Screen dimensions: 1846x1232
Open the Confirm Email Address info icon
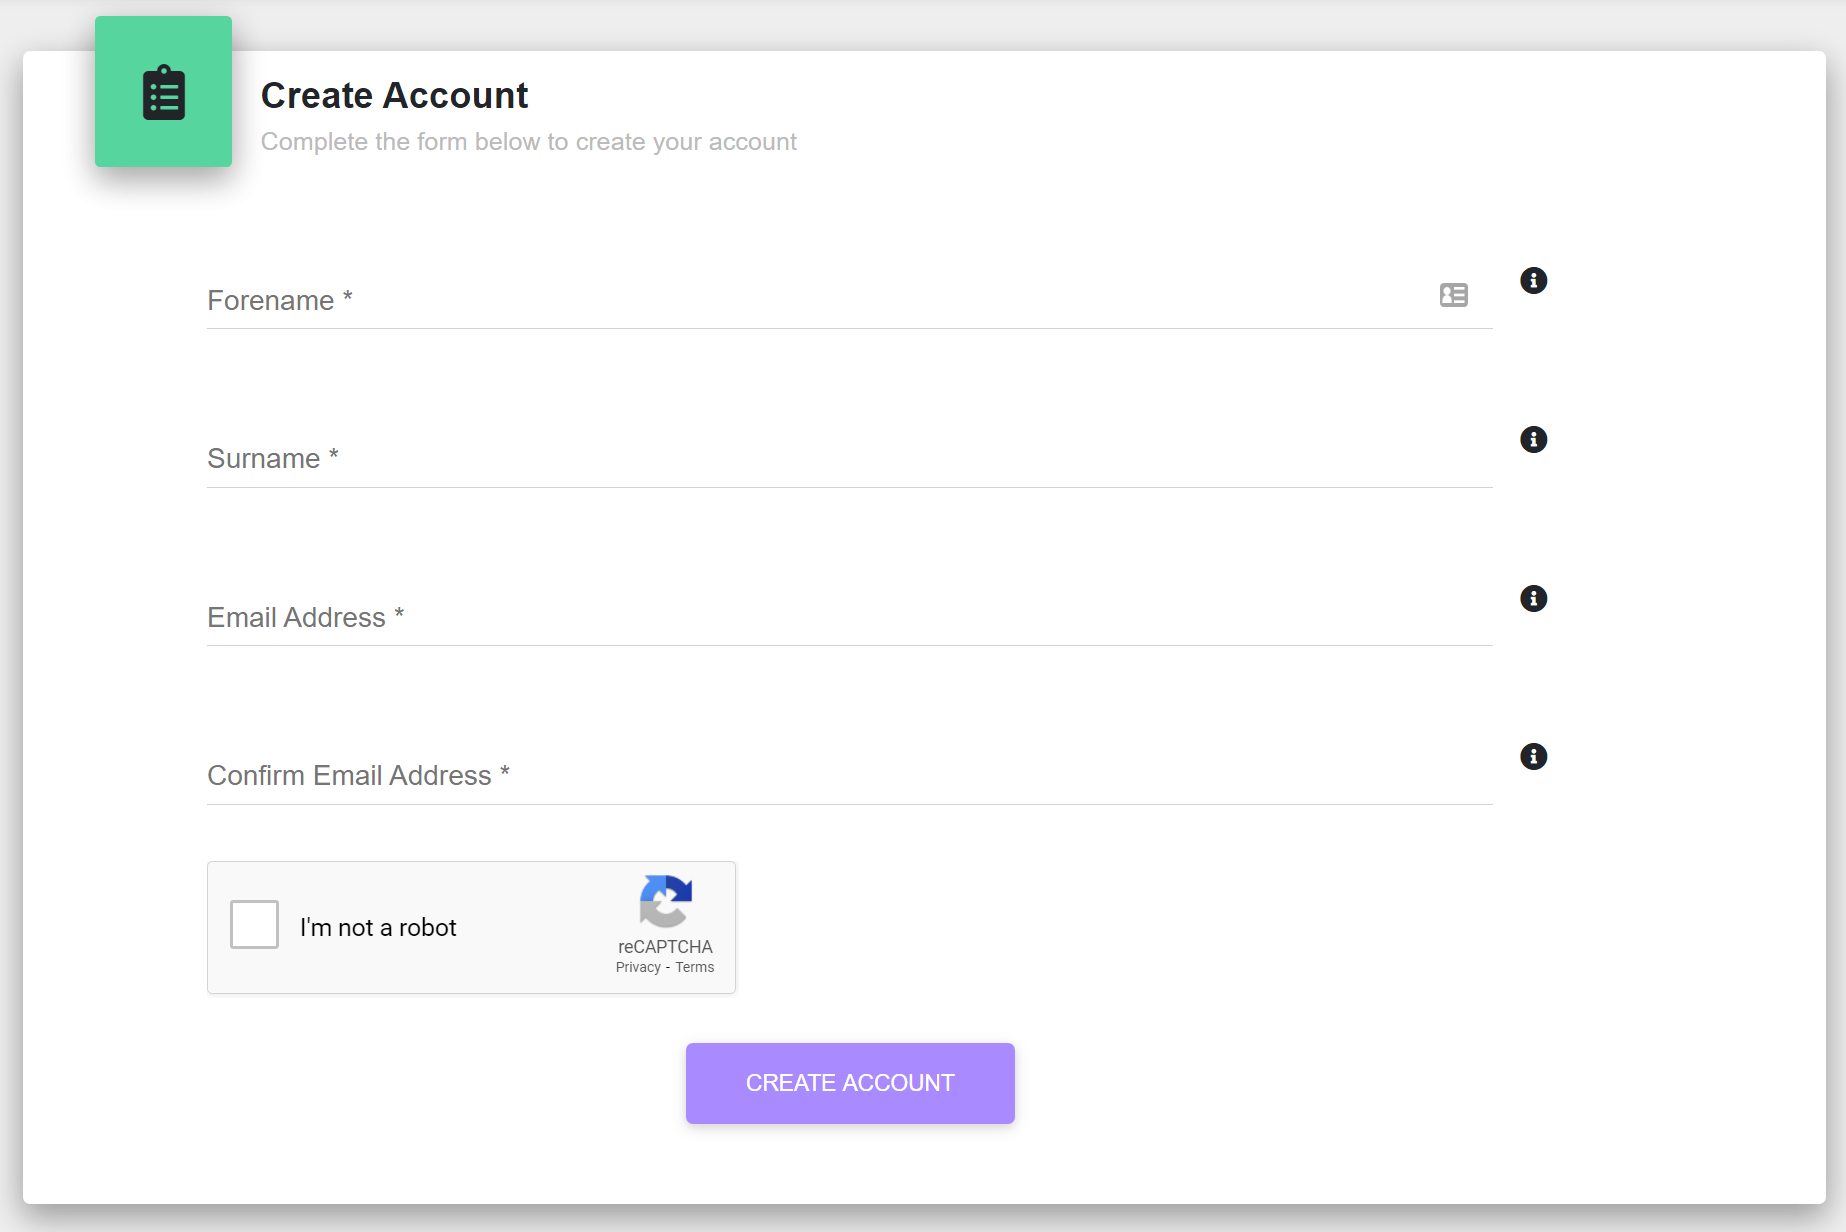(x=1533, y=757)
